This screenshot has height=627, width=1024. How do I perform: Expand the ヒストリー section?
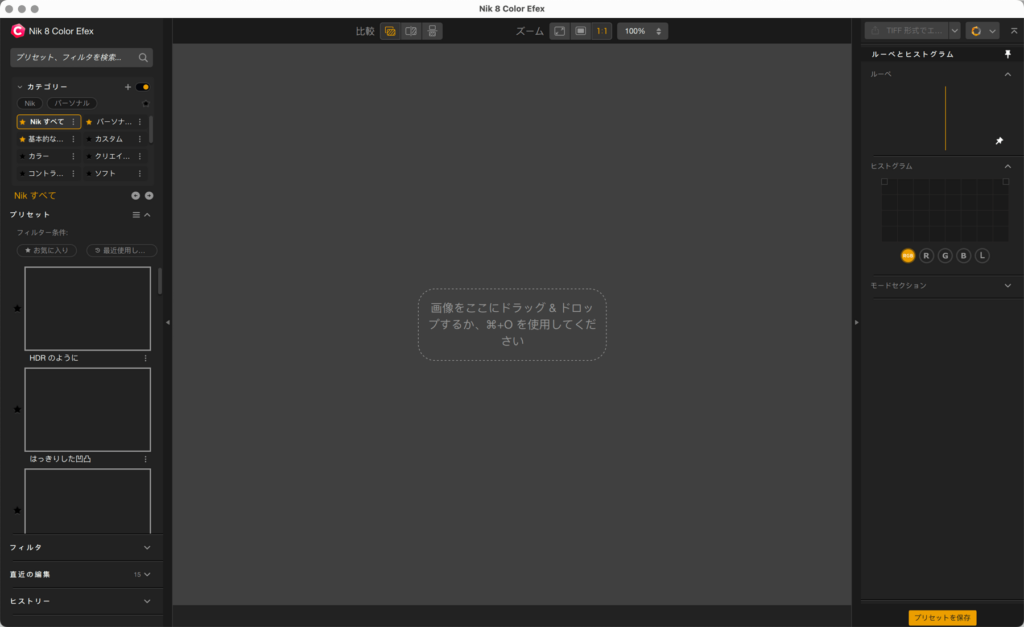click(x=147, y=602)
